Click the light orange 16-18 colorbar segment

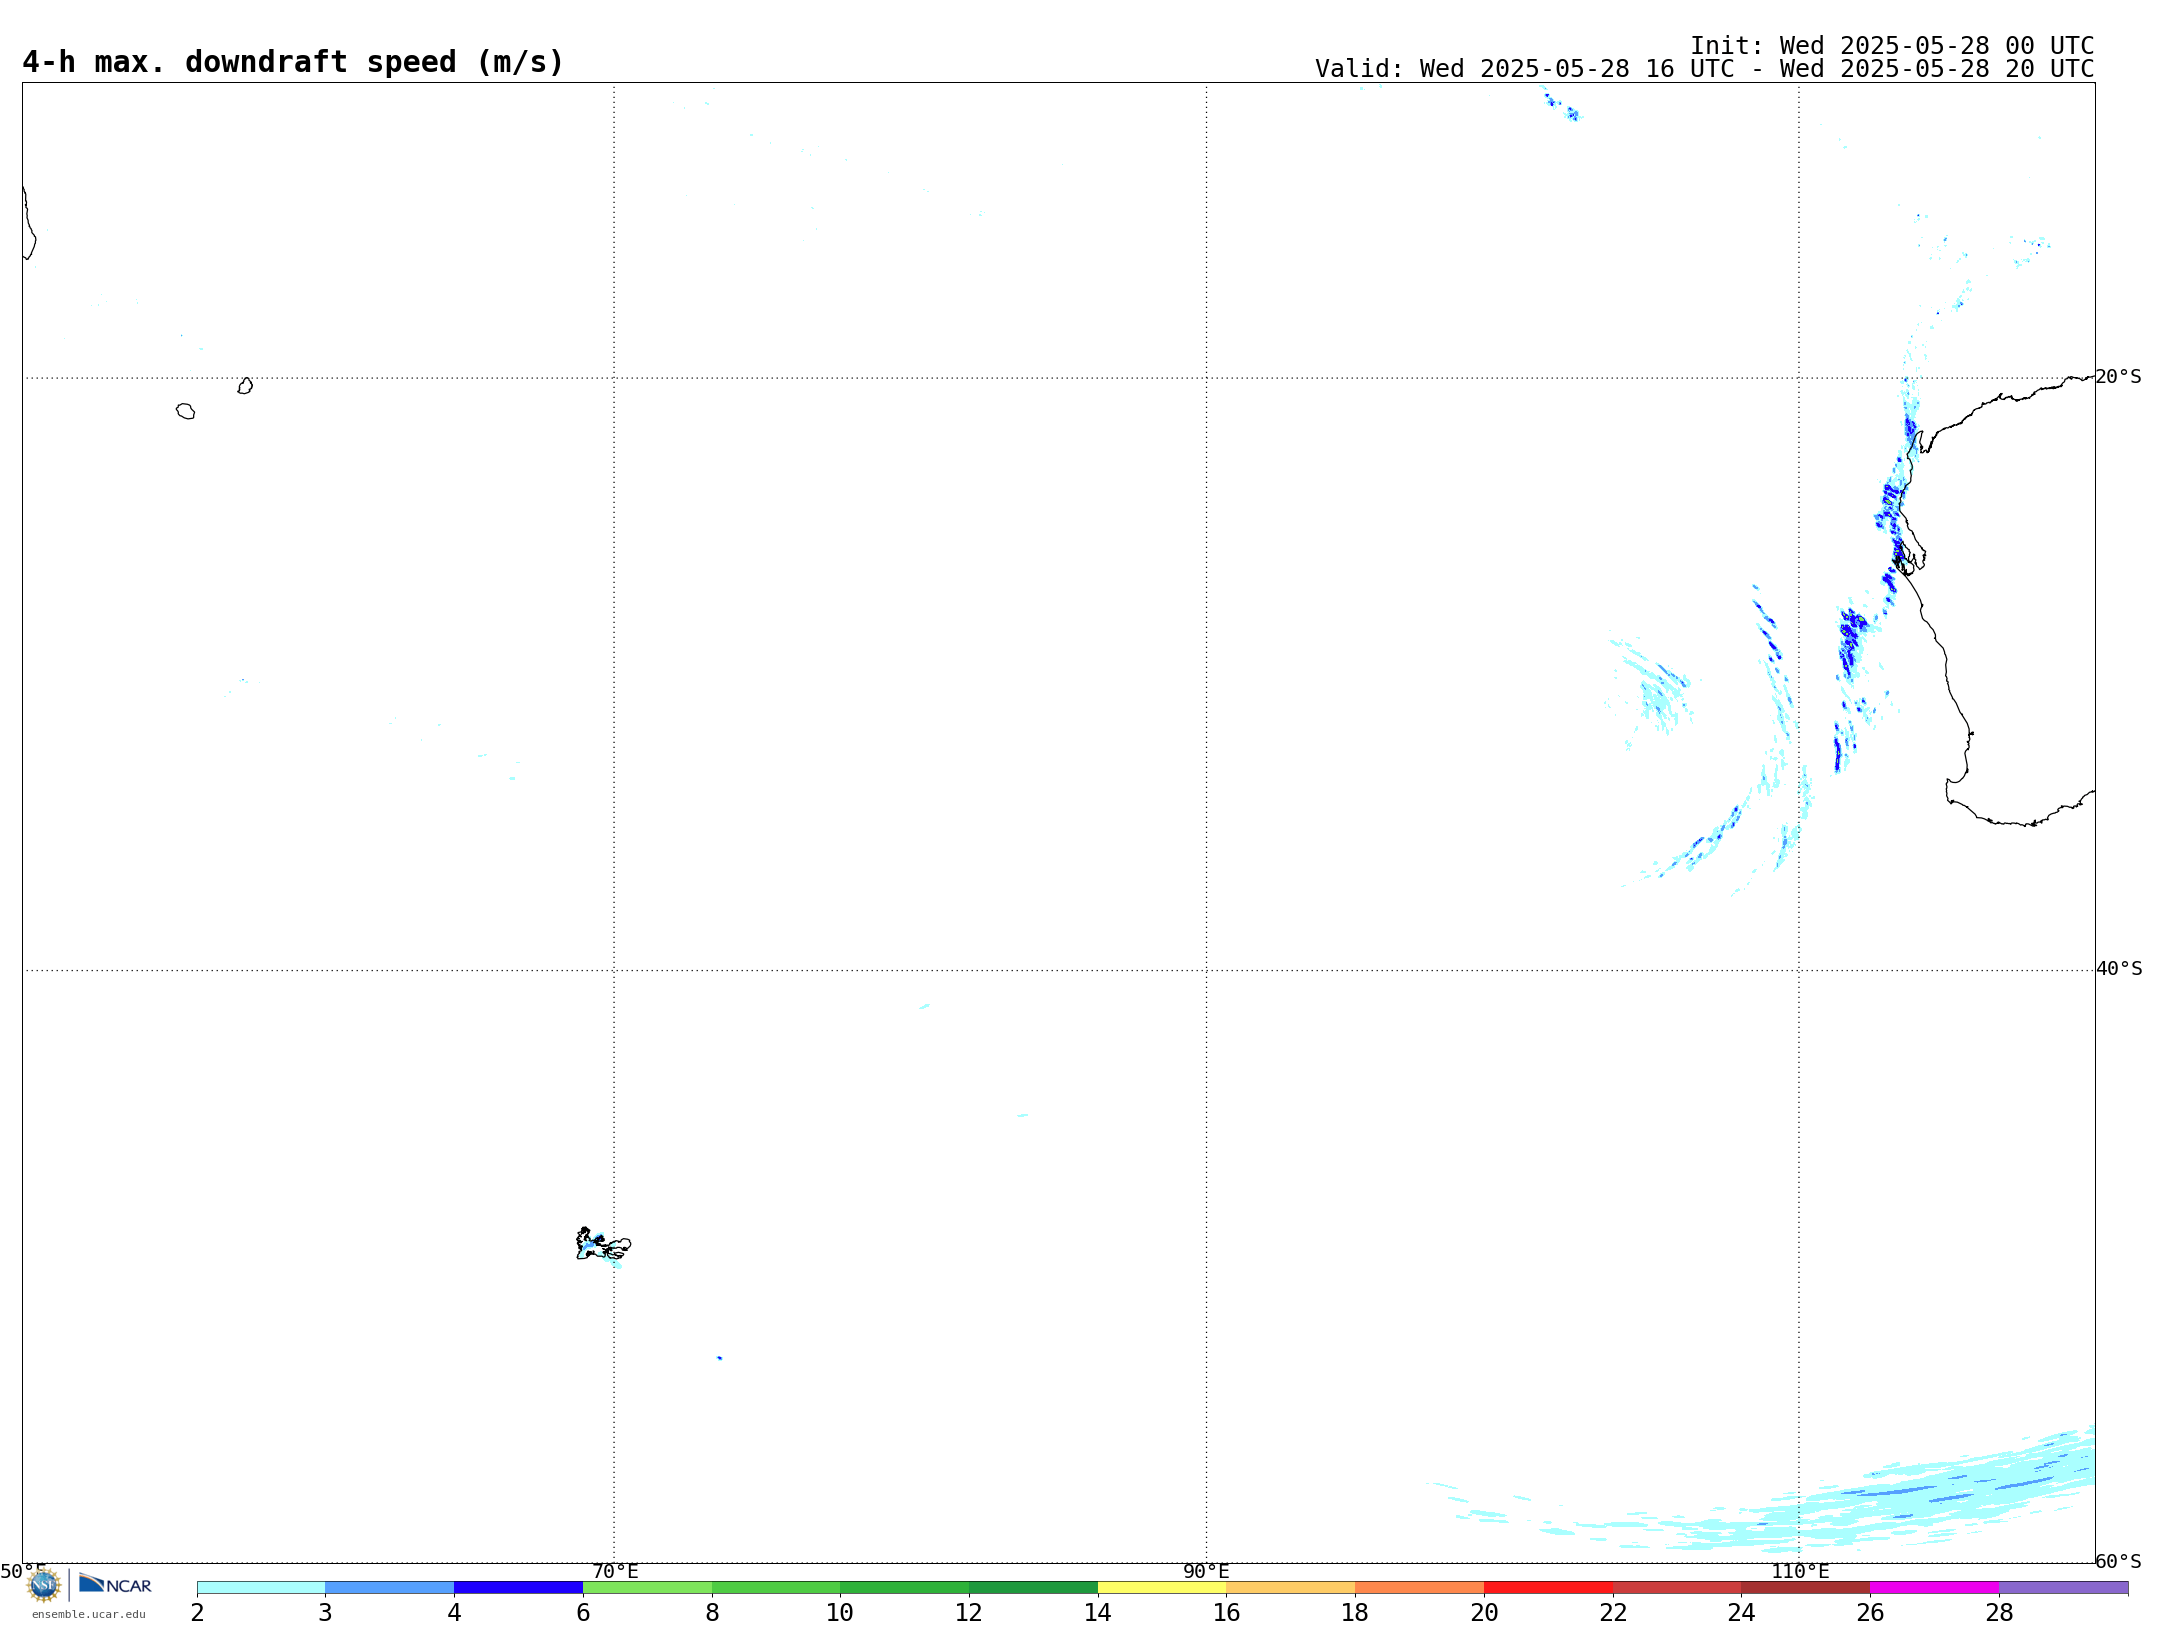1291,1588
